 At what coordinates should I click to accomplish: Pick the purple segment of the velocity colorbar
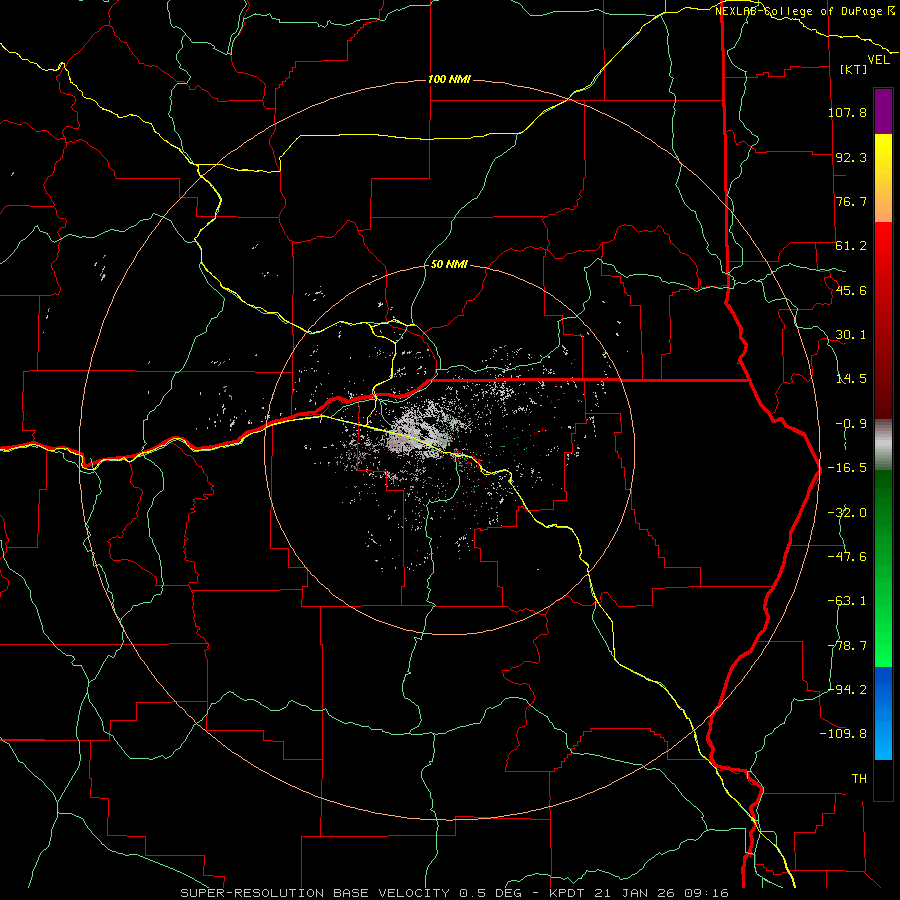(x=883, y=111)
